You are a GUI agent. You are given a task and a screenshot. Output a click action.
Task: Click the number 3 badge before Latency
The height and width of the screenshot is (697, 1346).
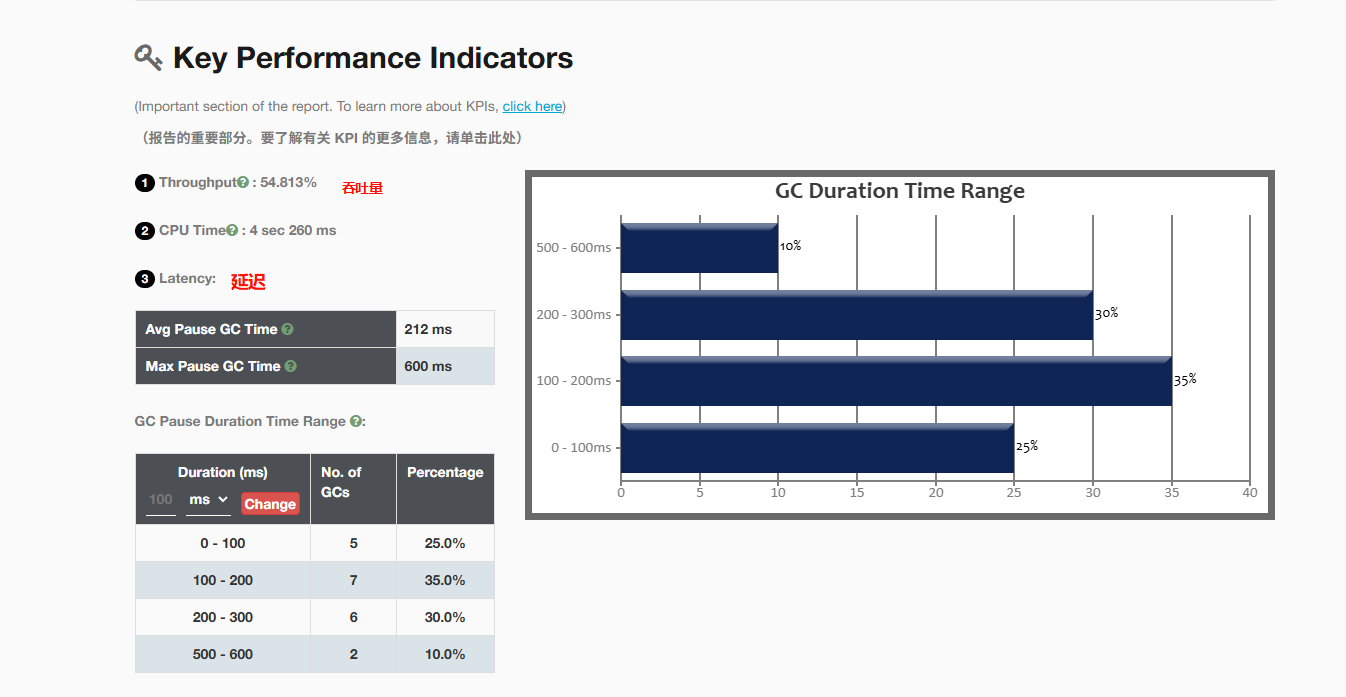pos(144,279)
